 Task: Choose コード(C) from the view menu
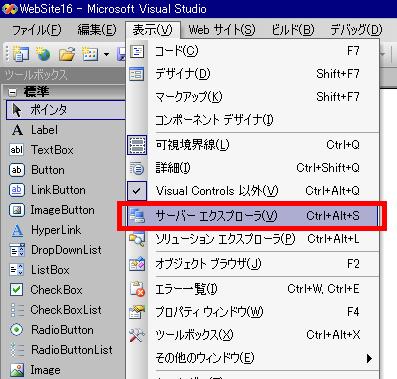253,51
